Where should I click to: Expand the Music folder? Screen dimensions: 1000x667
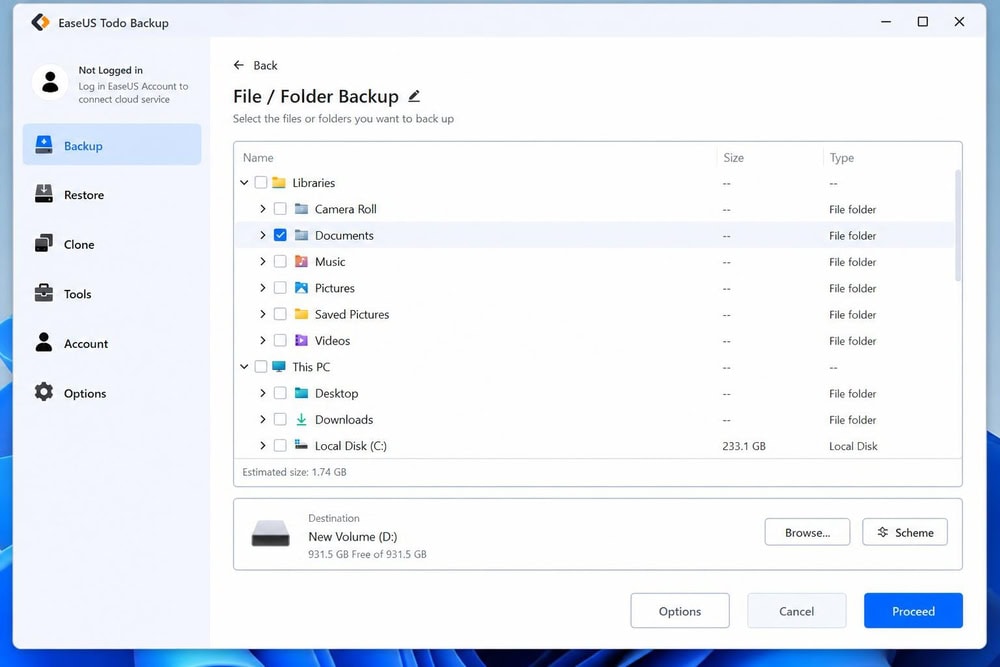[263, 261]
